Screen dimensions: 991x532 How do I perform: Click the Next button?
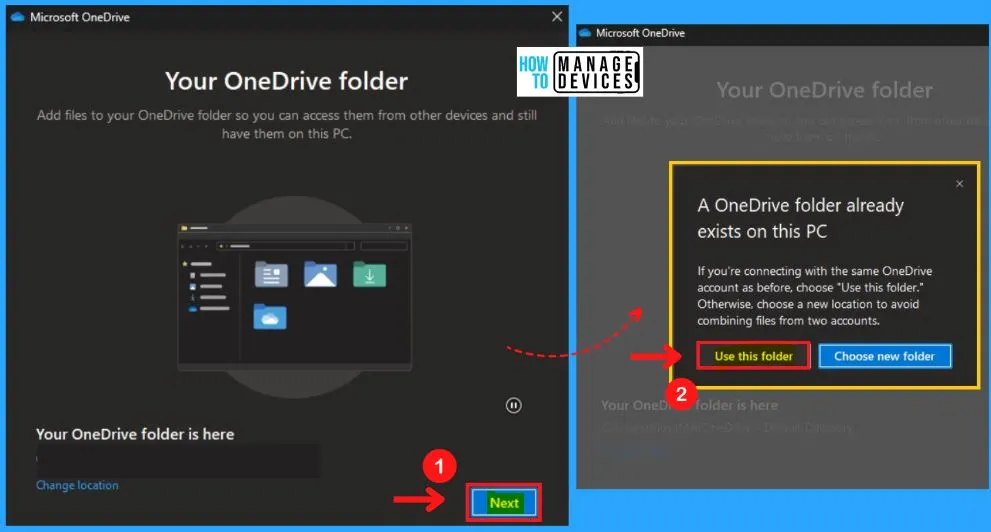pos(504,503)
